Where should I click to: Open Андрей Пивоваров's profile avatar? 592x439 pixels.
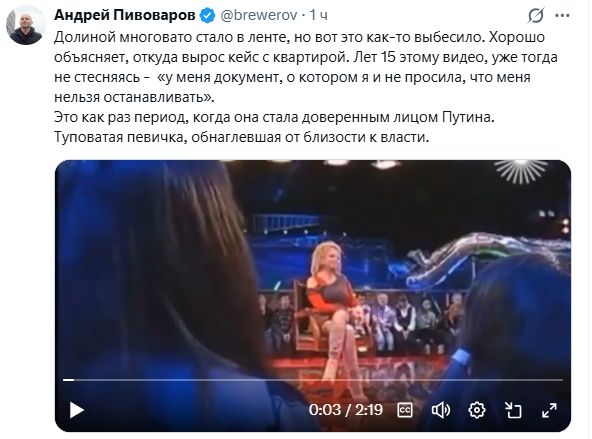click(x=26, y=25)
